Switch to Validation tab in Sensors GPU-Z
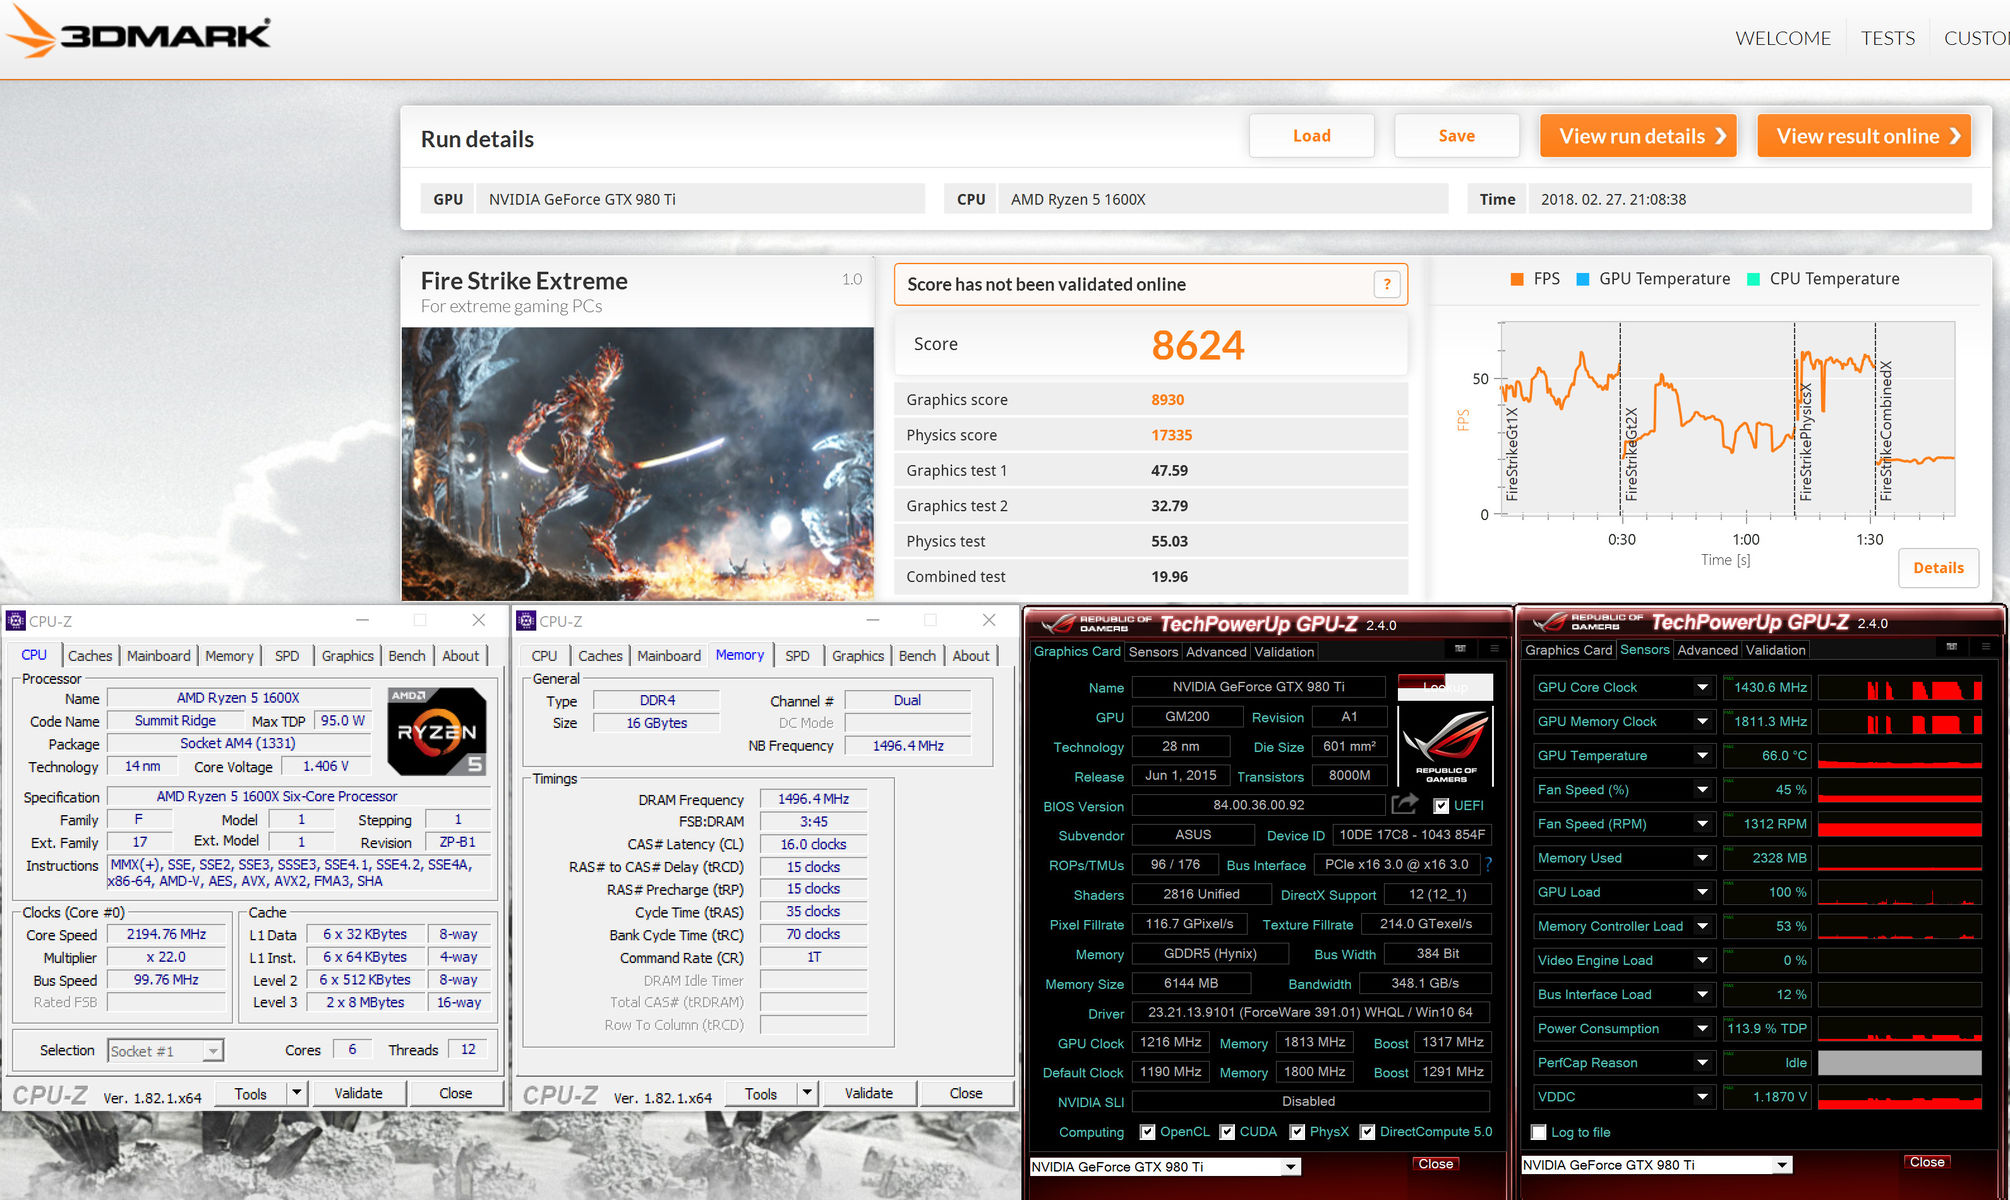 coord(1775,649)
